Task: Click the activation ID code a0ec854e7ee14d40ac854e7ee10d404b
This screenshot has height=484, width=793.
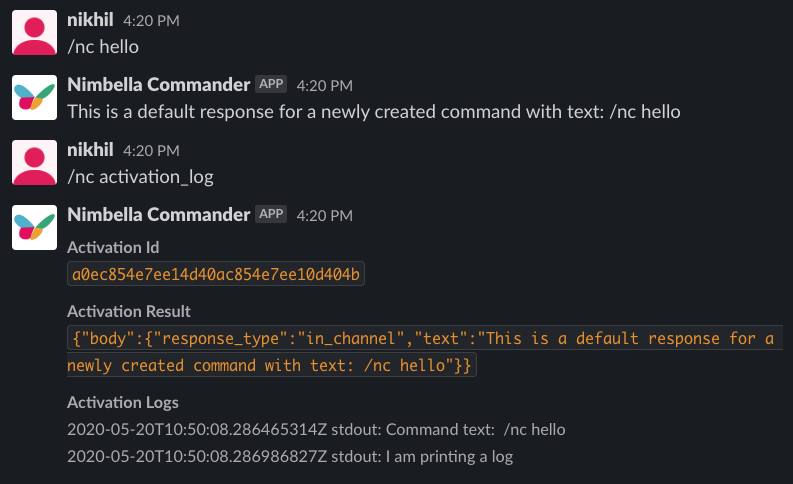Action: 216,274
